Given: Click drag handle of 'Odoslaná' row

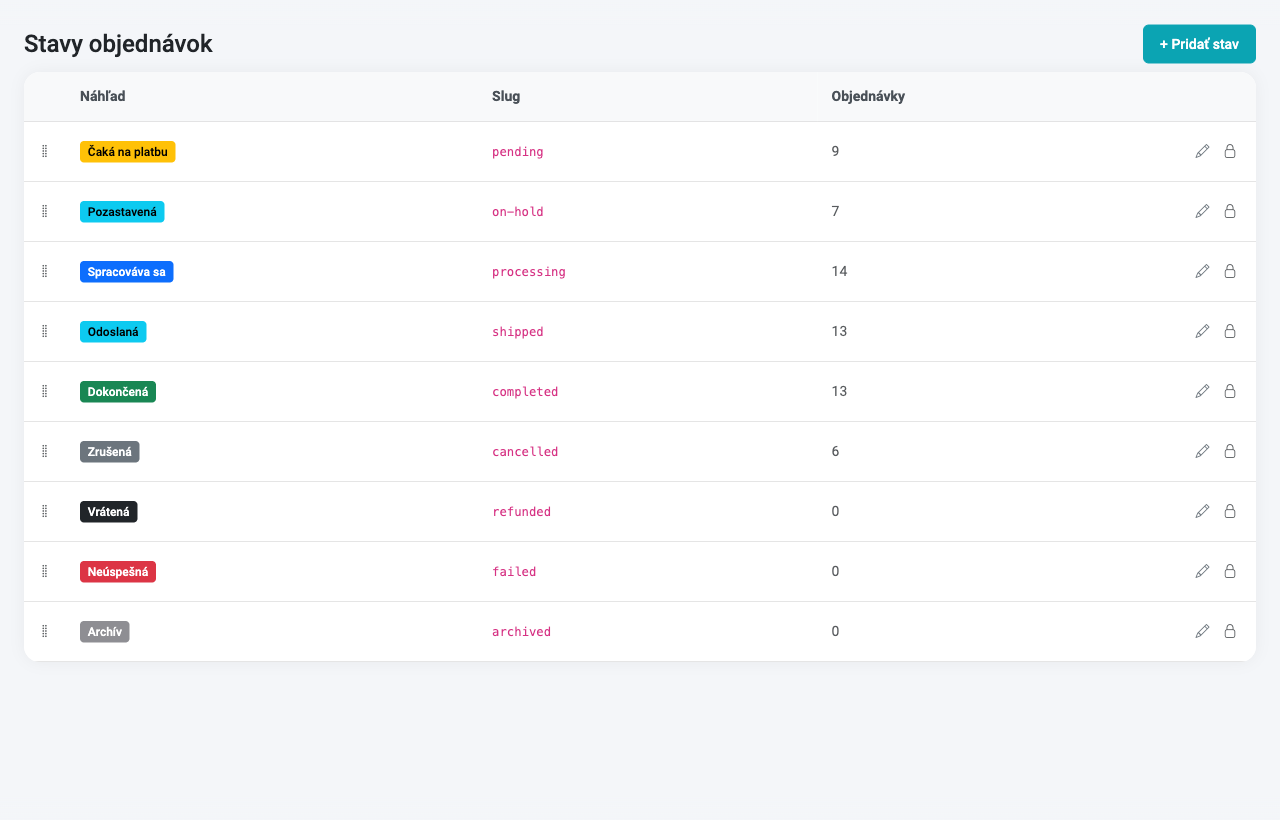Looking at the screenshot, I should 44,331.
